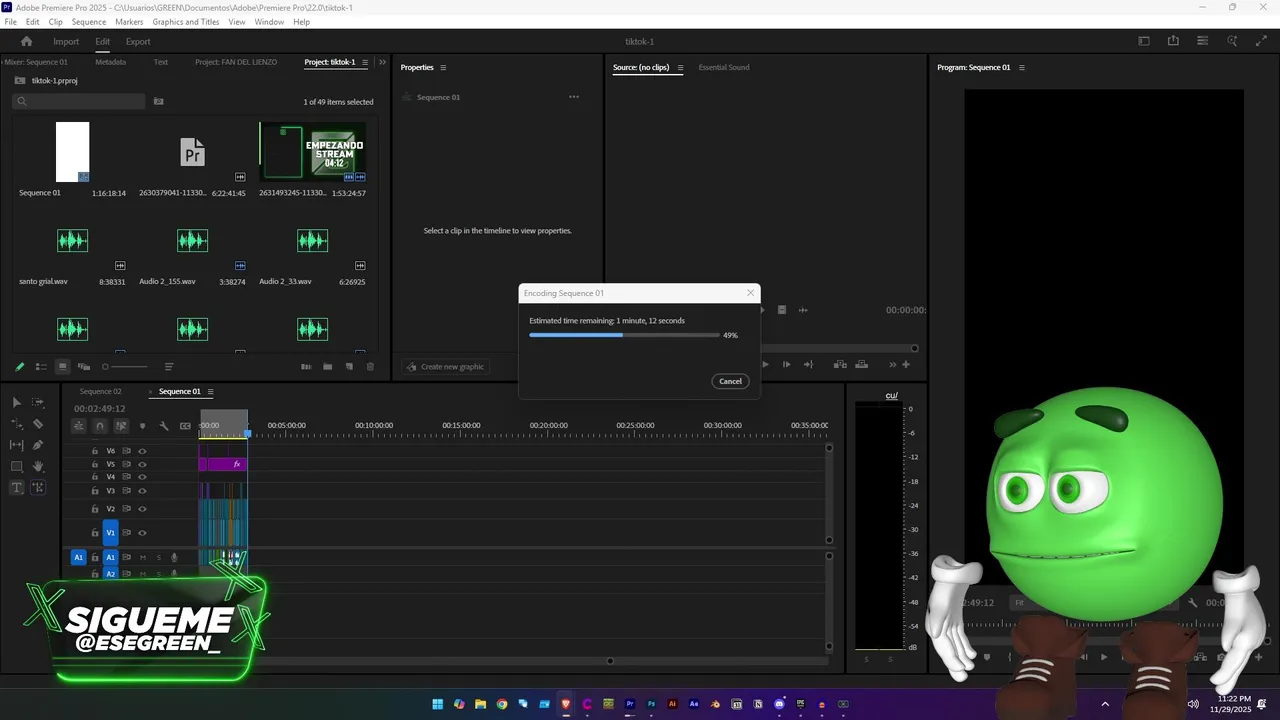Expand Source monitor button overflow chevrons
The height and width of the screenshot is (720, 1280).
(x=893, y=365)
